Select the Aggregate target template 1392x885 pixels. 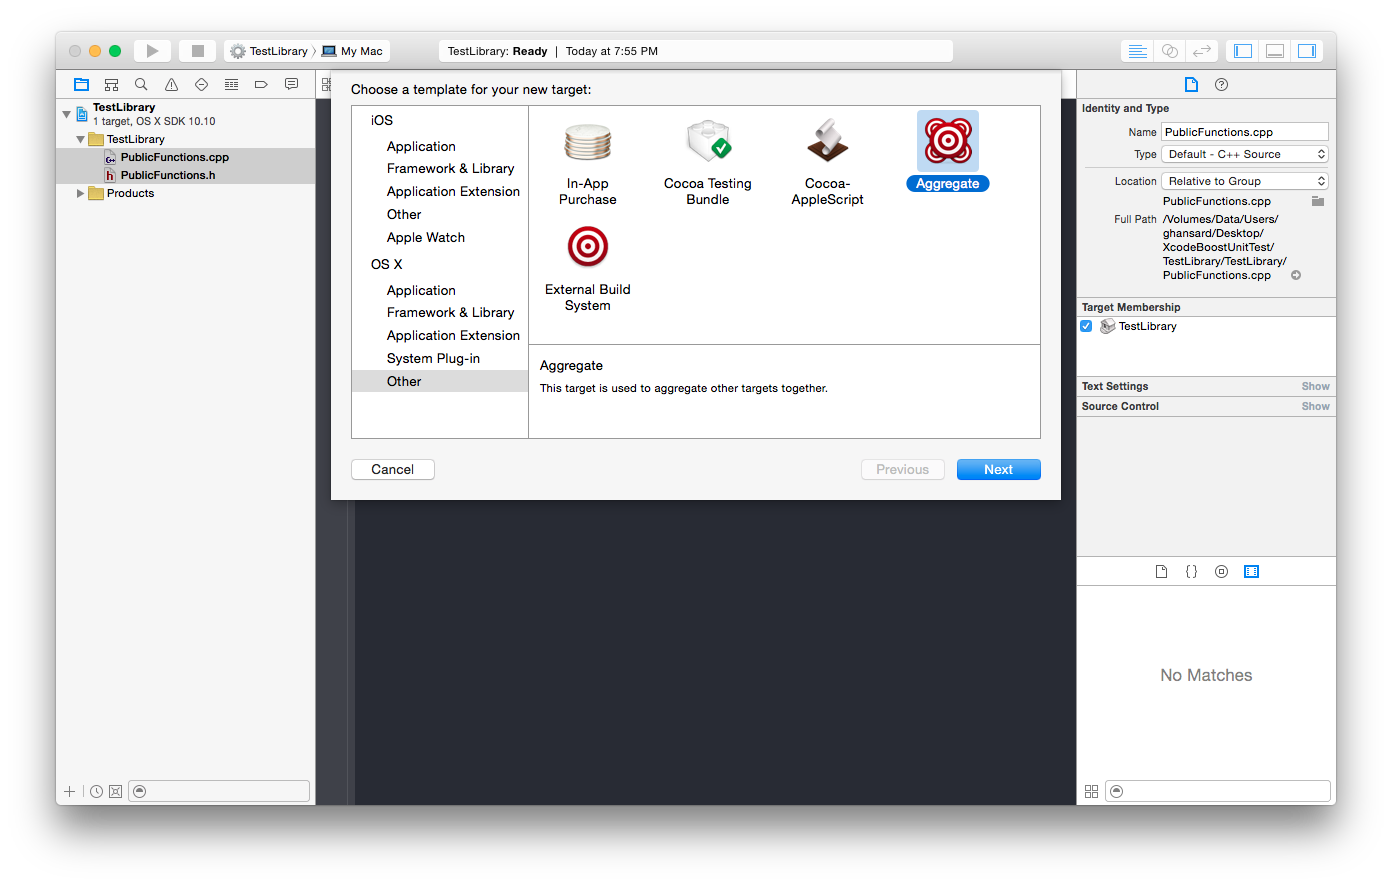click(x=948, y=152)
